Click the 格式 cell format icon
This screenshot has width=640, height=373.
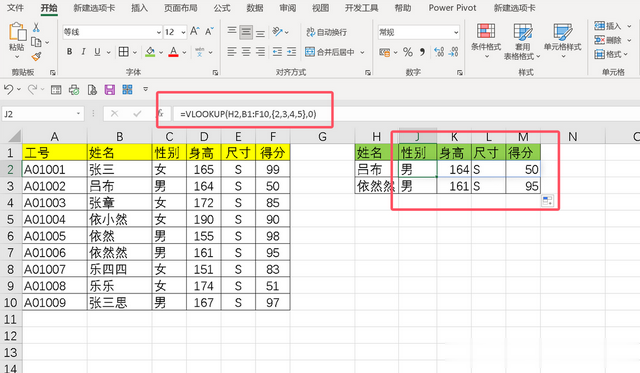coord(600,54)
